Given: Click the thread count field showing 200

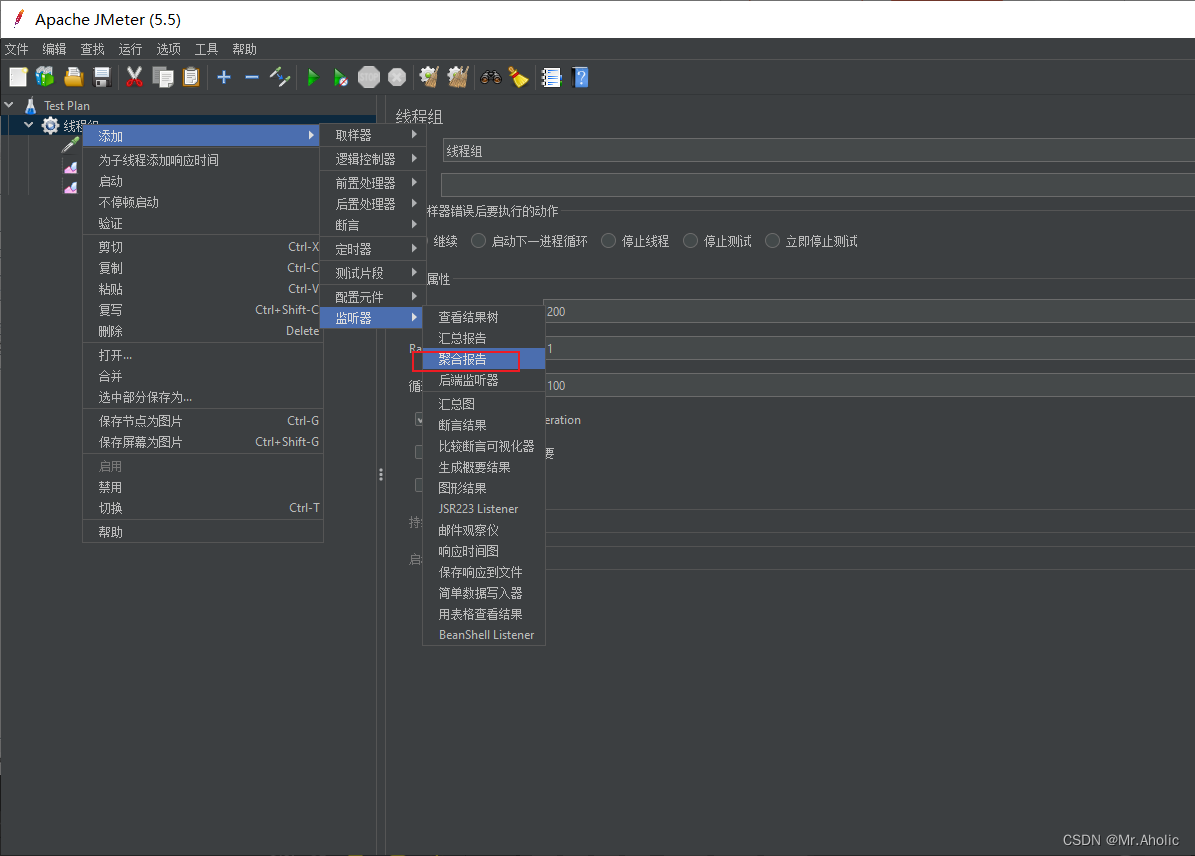Looking at the screenshot, I should point(869,312).
